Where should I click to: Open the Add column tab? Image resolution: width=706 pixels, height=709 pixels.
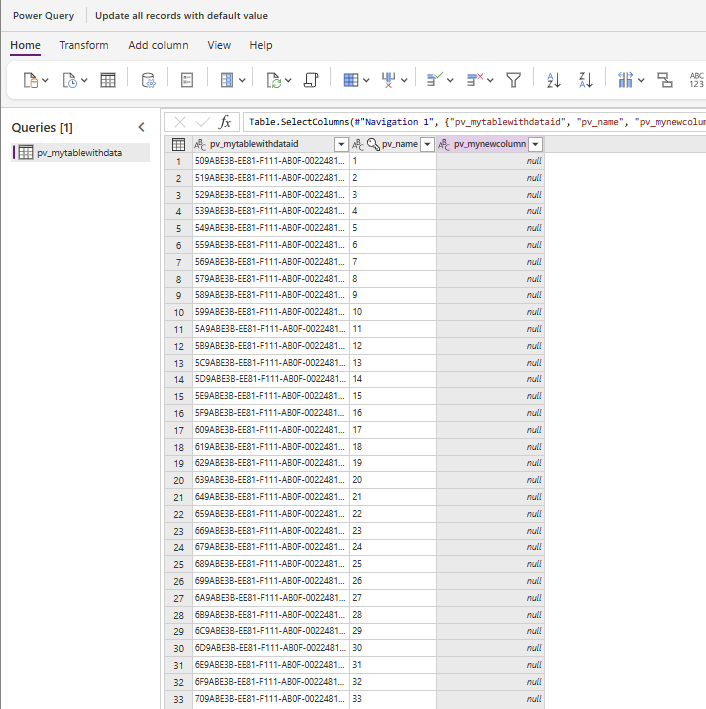(158, 45)
